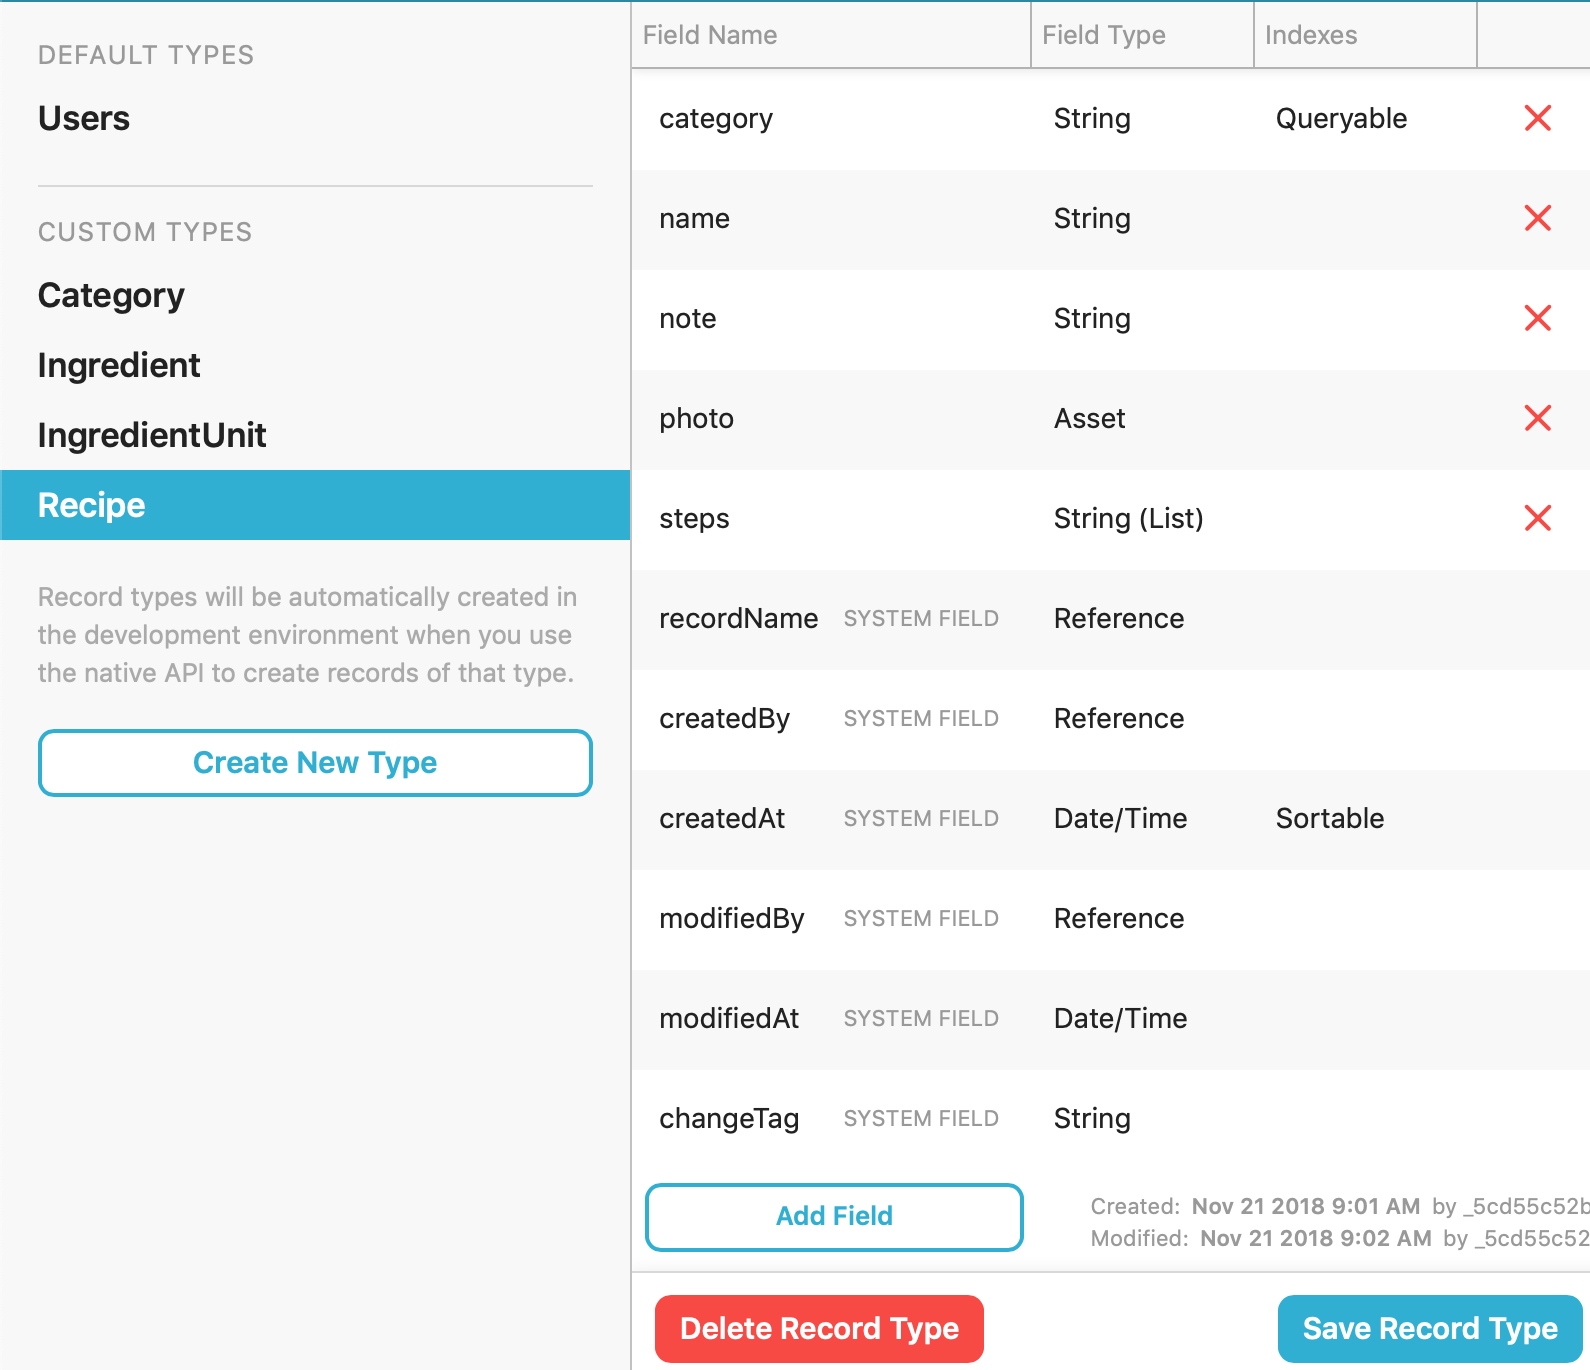Edit the Queryable index on category
Viewport: 1590px width, 1370px height.
point(1341,119)
